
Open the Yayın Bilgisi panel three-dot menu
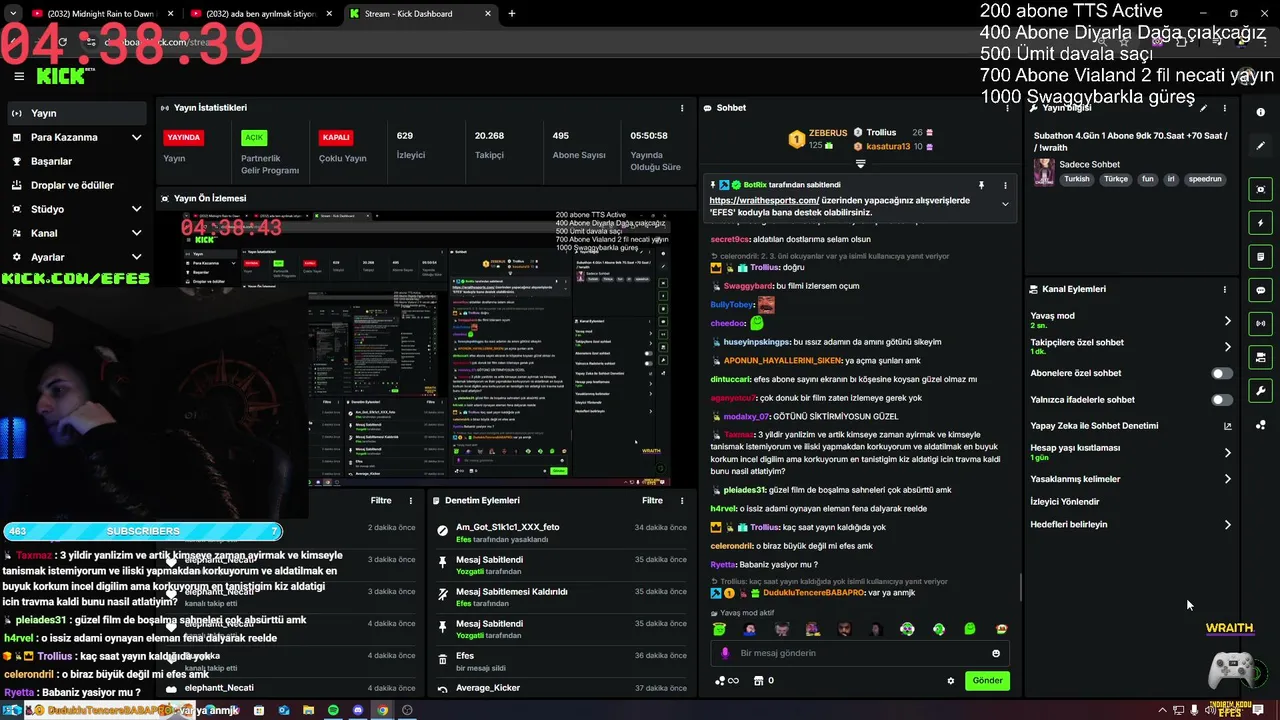pyautogui.click(x=1225, y=108)
